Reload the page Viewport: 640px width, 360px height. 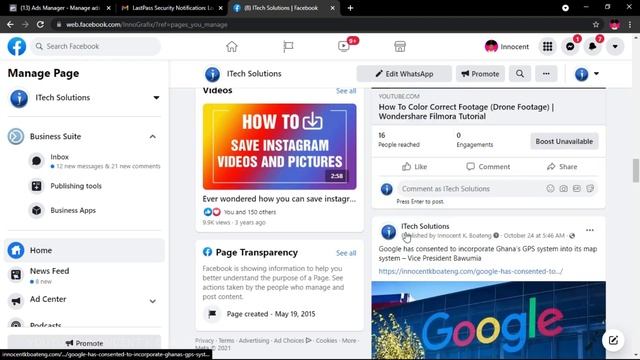[40, 24]
